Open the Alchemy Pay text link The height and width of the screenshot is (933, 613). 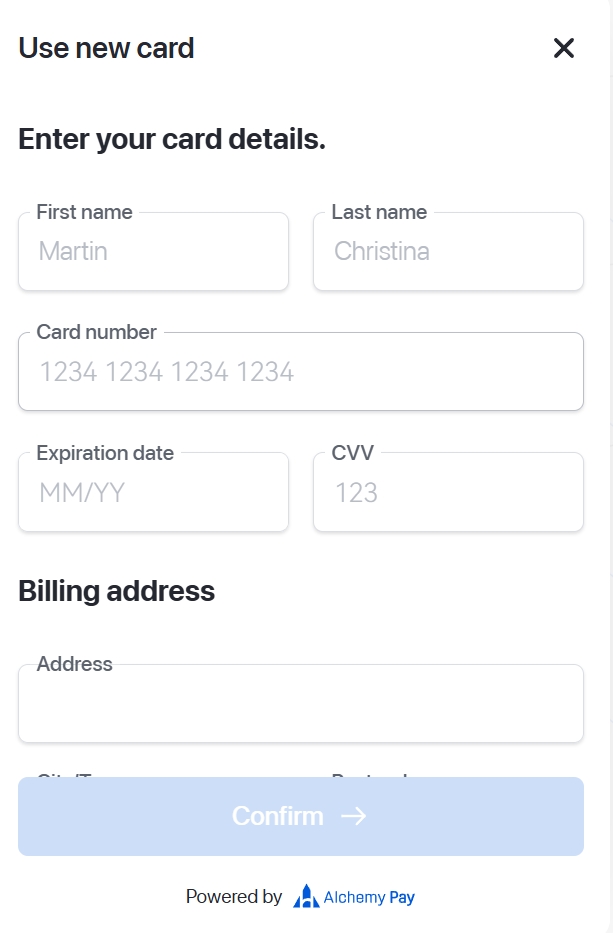point(369,897)
